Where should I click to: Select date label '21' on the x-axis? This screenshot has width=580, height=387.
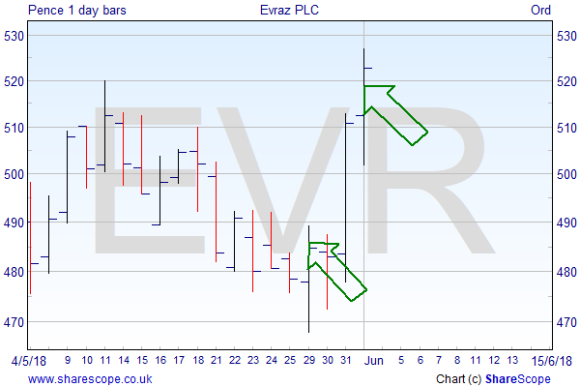click(x=216, y=360)
